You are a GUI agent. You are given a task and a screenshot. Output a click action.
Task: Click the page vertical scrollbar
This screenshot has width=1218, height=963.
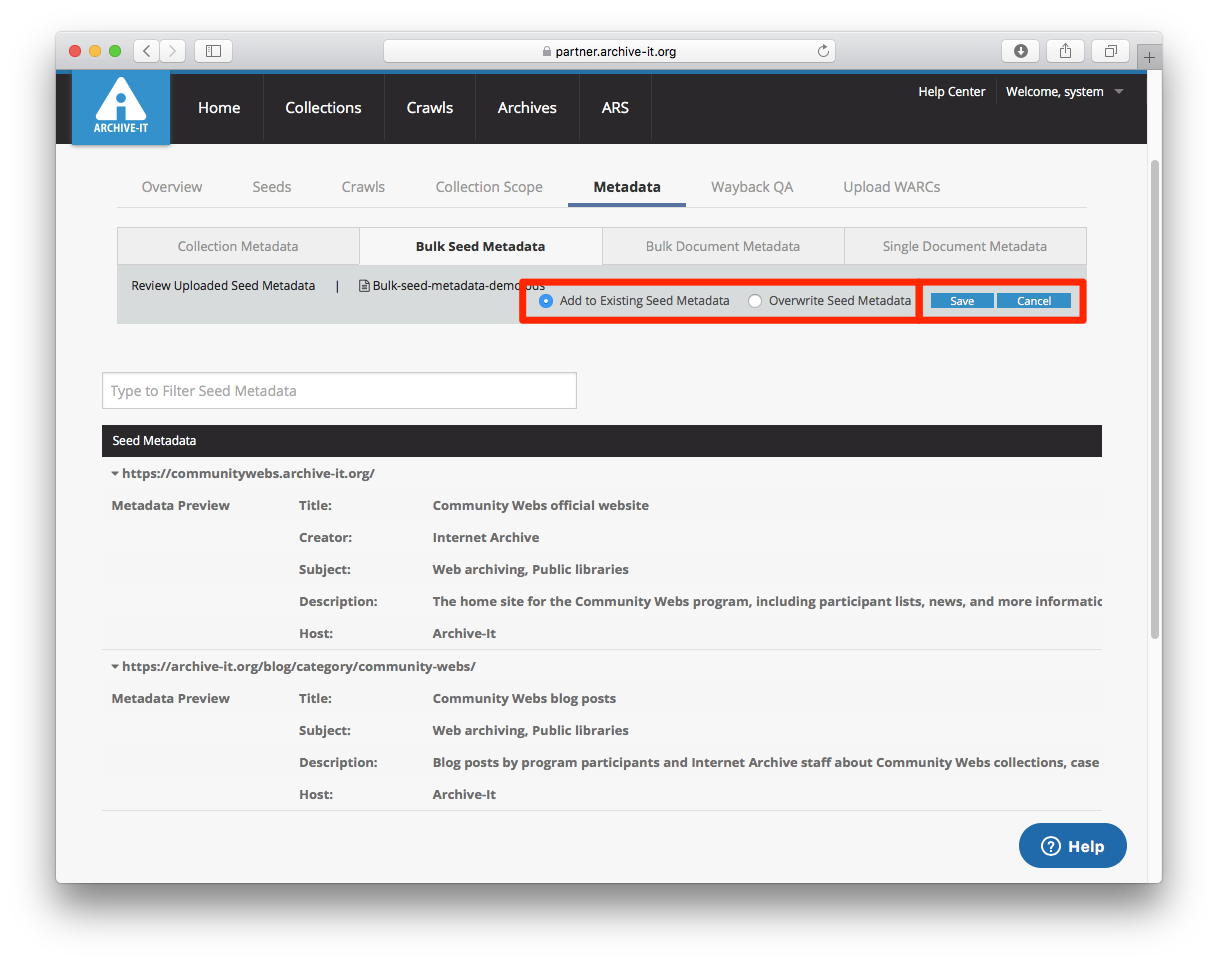click(x=1154, y=400)
